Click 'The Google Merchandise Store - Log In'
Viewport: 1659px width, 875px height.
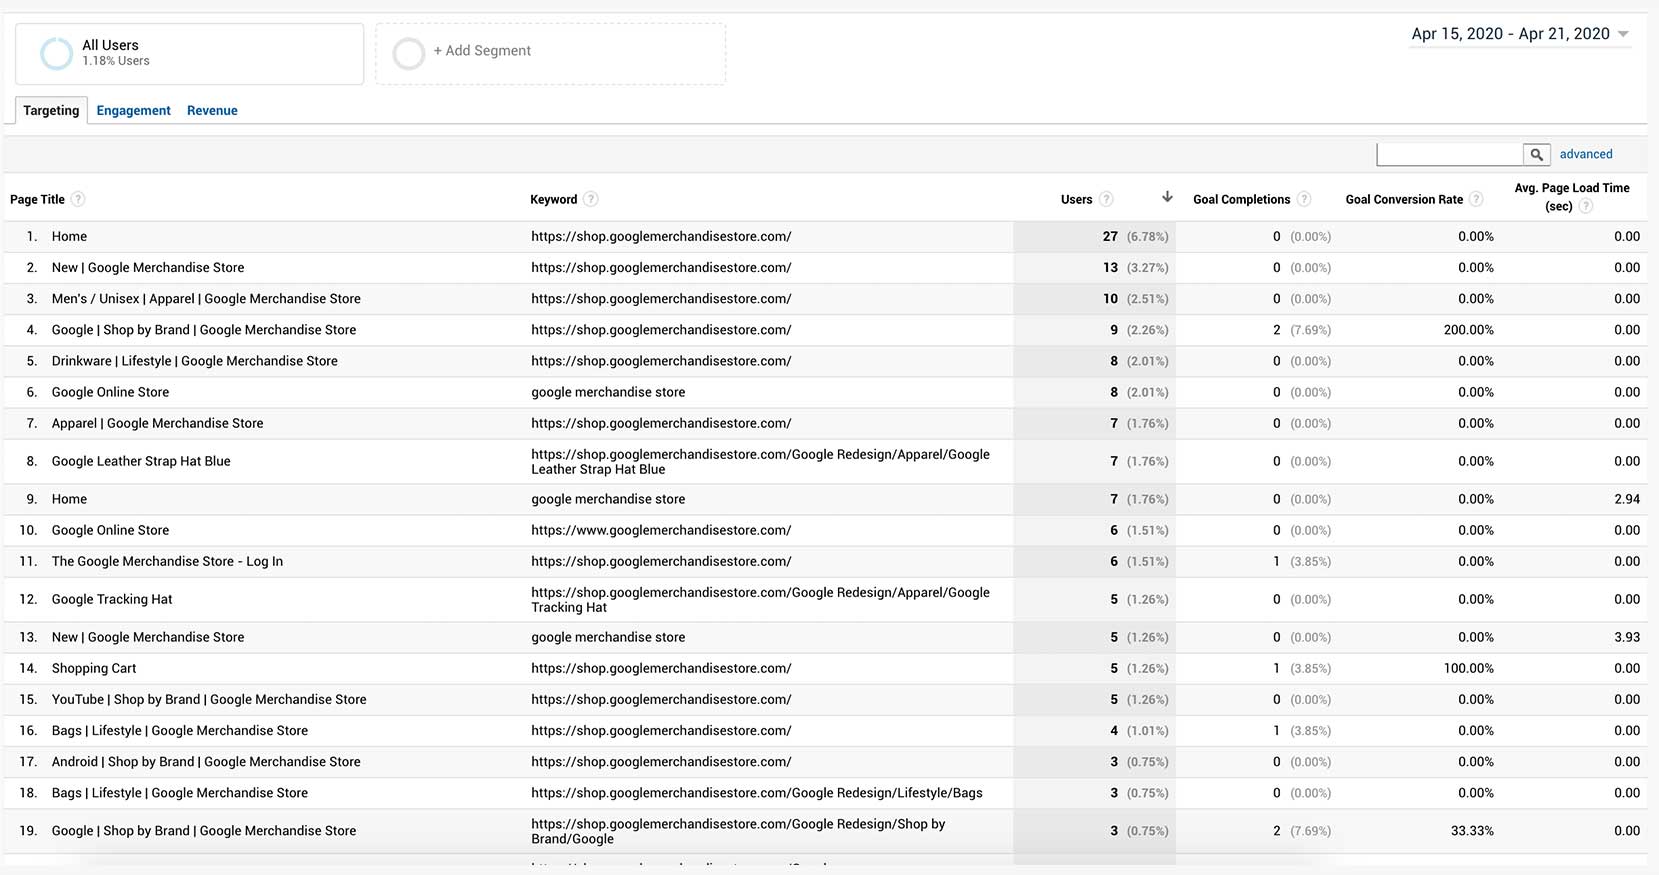click(167, 561)
